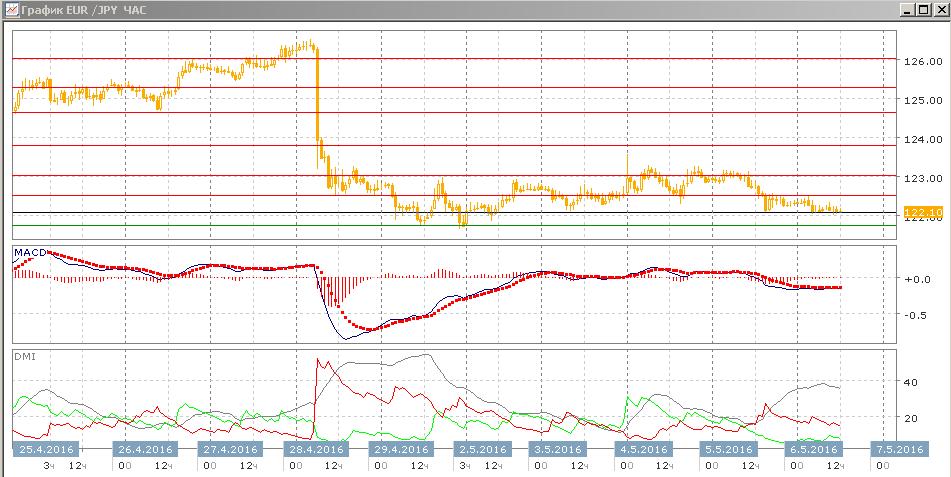951x477 pixels.
Task: Select the 27.4.2016 date marker
Action: 230,450
